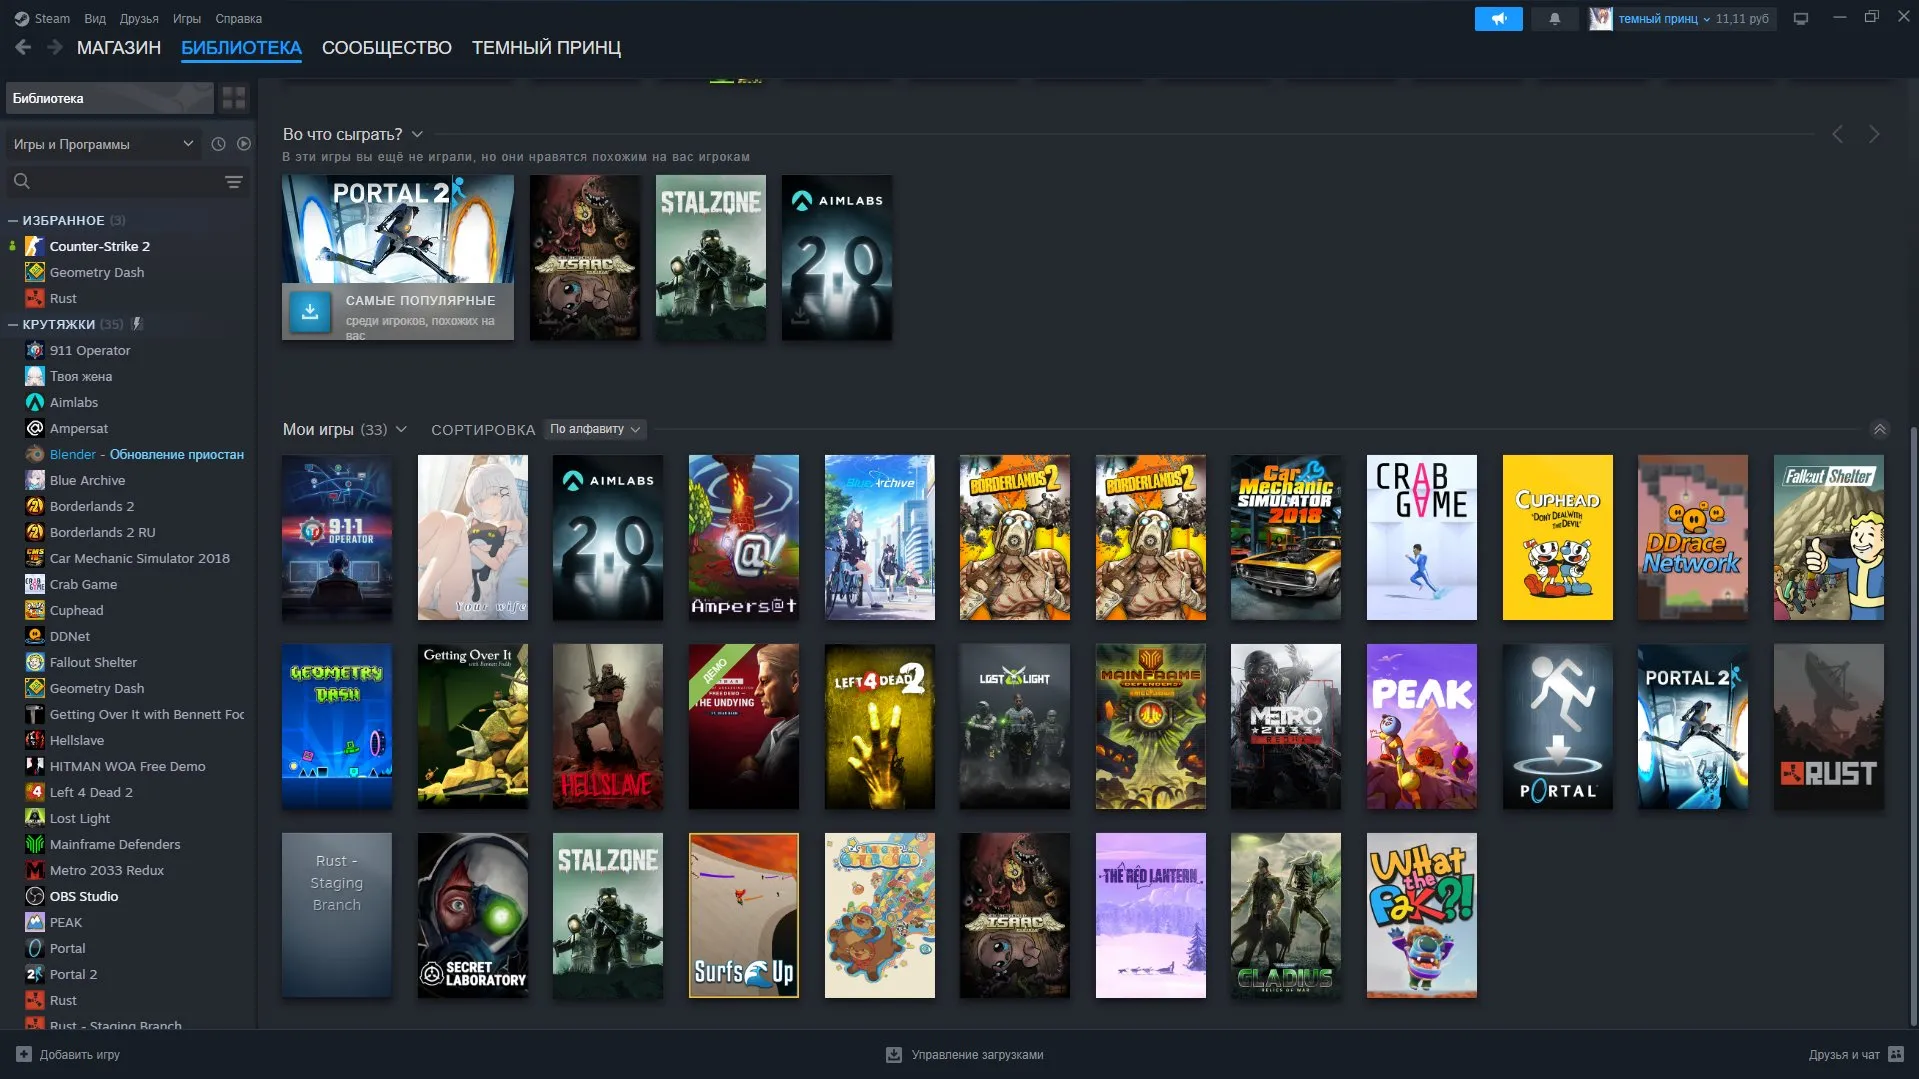Screen dimensions: 1919x1079
Task: Click the Add a game plus icon
Action: click(24, 1054)
